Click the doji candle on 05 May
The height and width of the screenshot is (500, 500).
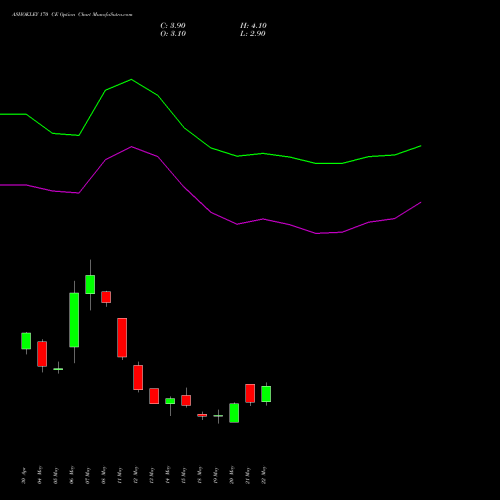point(58,369)
